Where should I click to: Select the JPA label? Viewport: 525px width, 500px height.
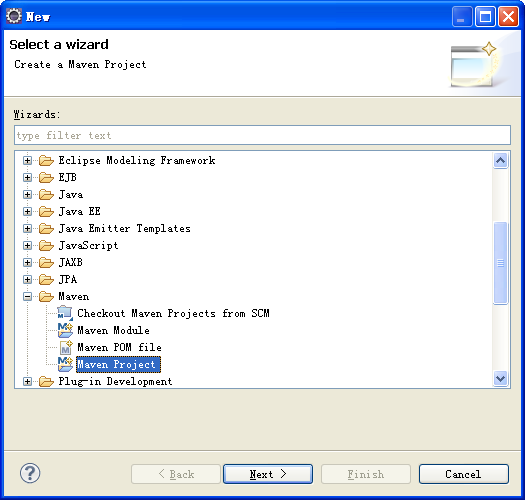point(68,280)
